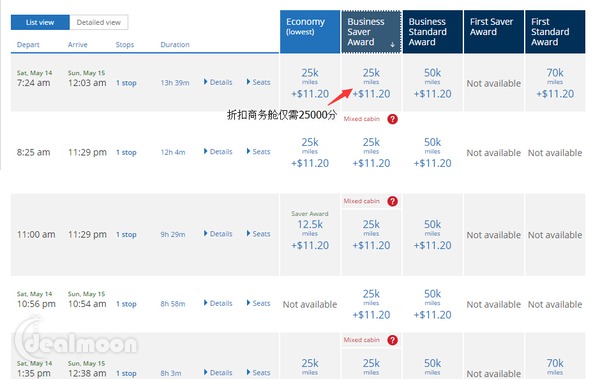
Task: Choose Business Standard 50k fare for 10:56 pm flight
Action: 432,304
